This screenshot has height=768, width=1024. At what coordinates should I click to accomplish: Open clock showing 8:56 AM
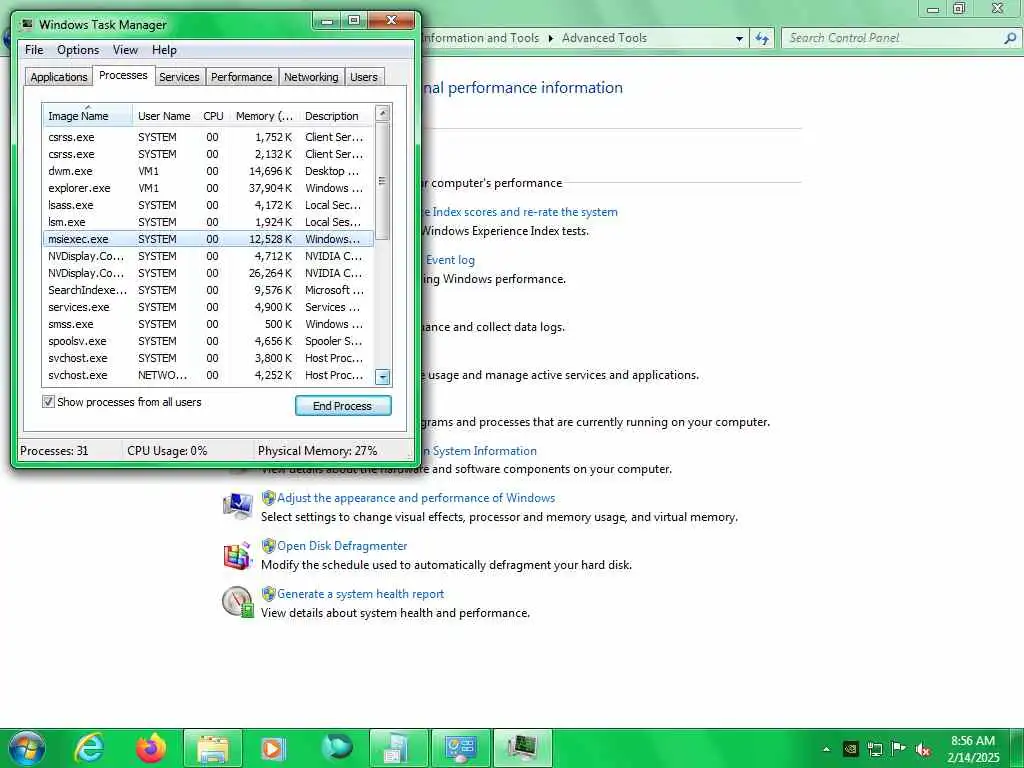972,749
